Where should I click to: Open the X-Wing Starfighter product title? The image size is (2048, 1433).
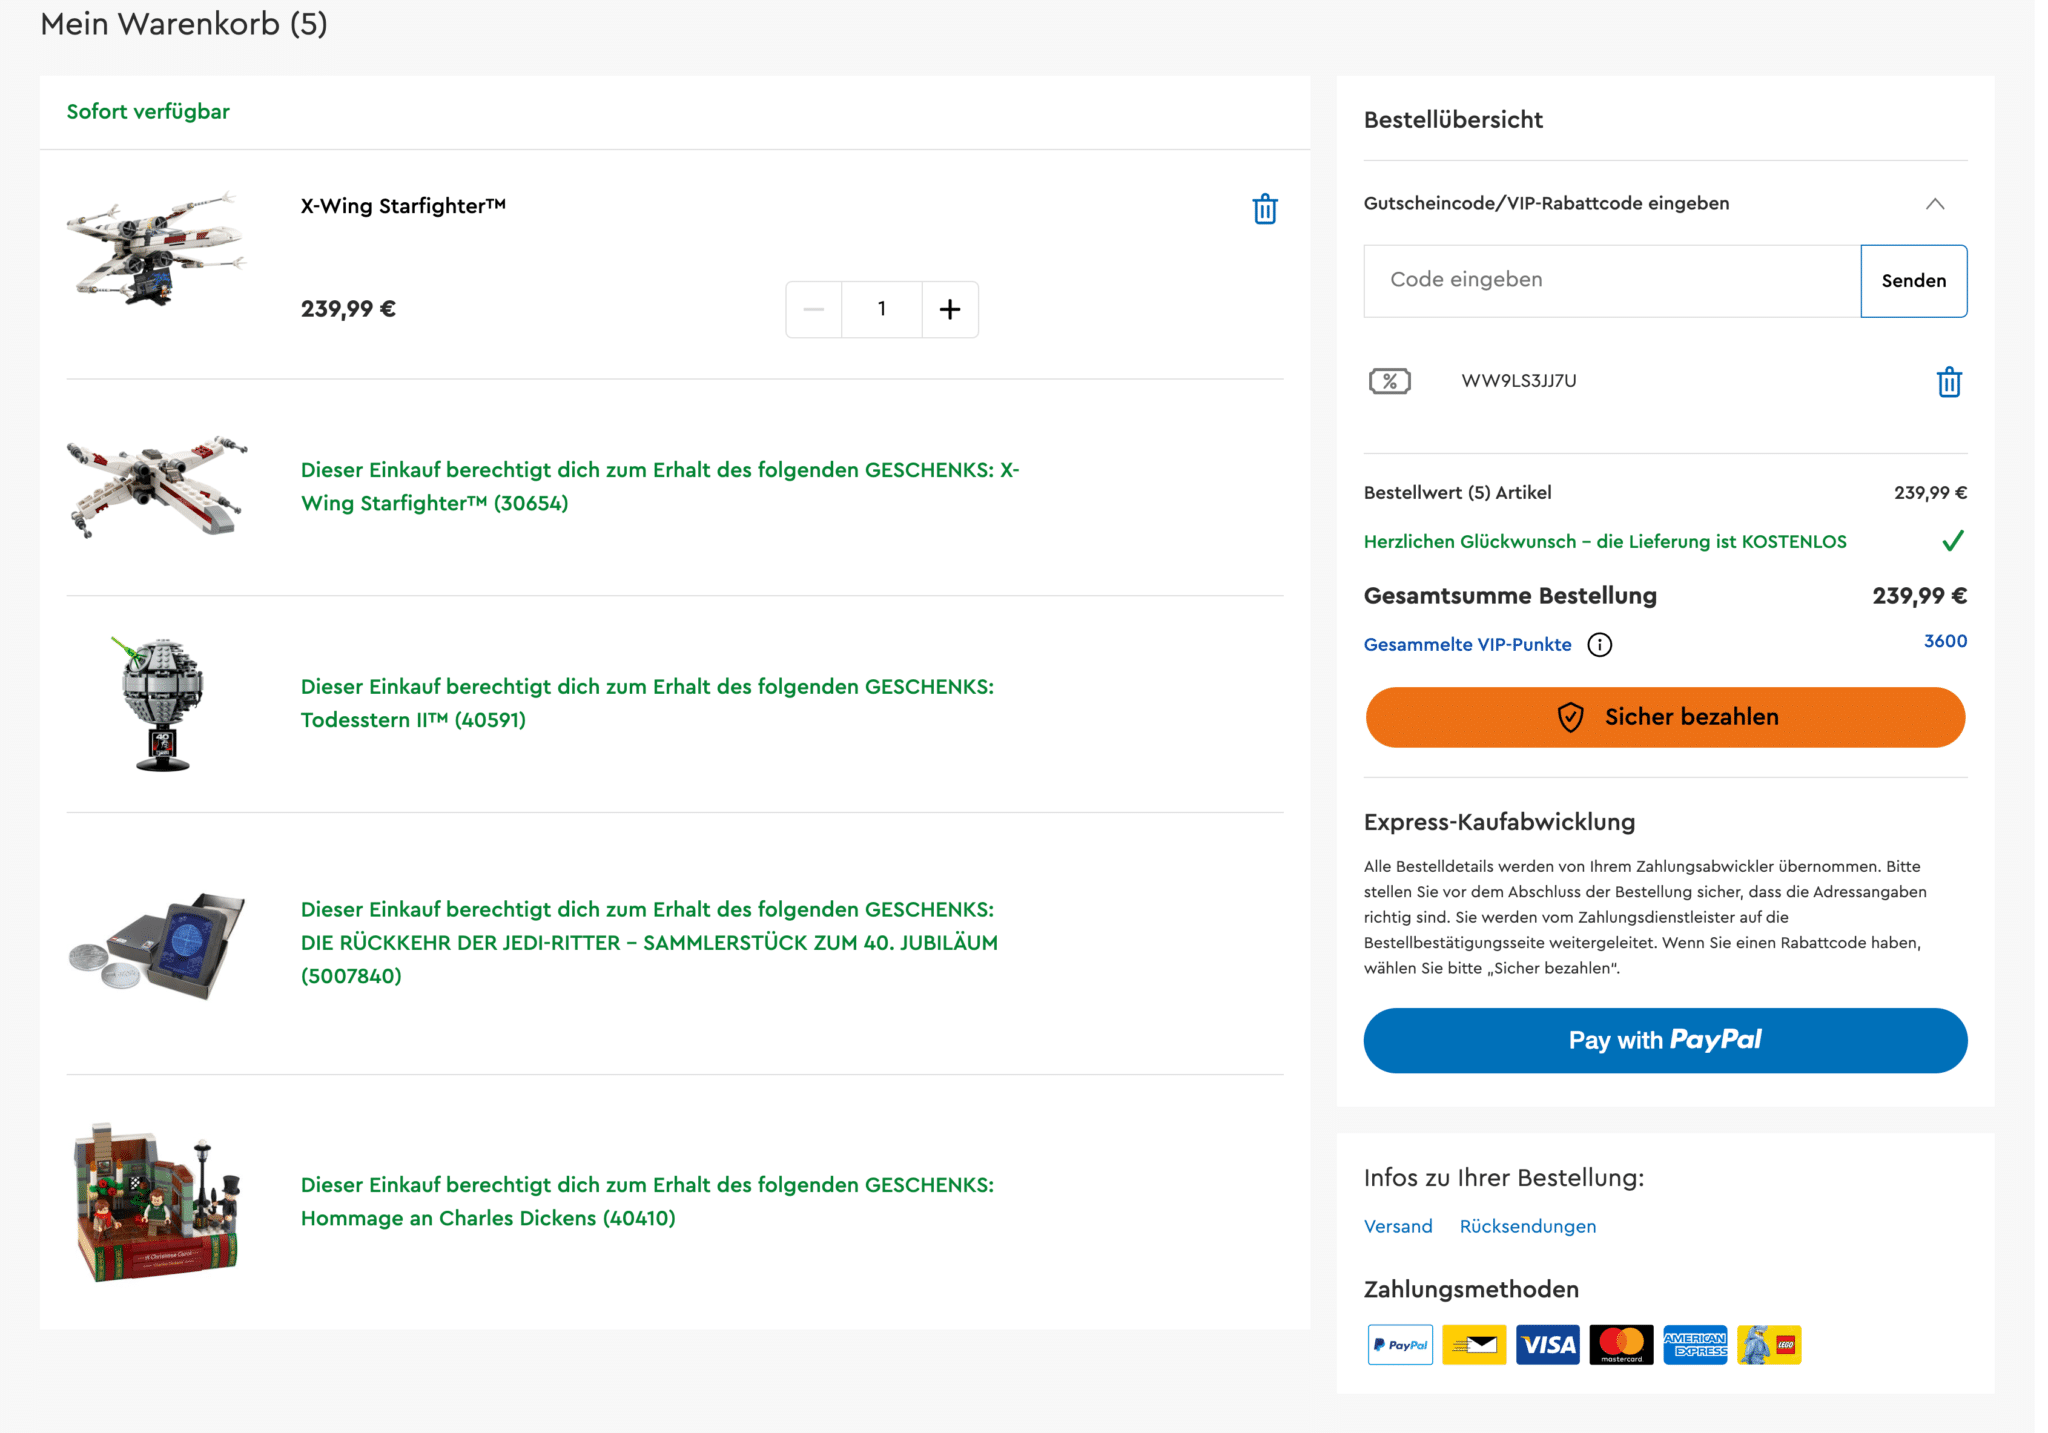403,206
